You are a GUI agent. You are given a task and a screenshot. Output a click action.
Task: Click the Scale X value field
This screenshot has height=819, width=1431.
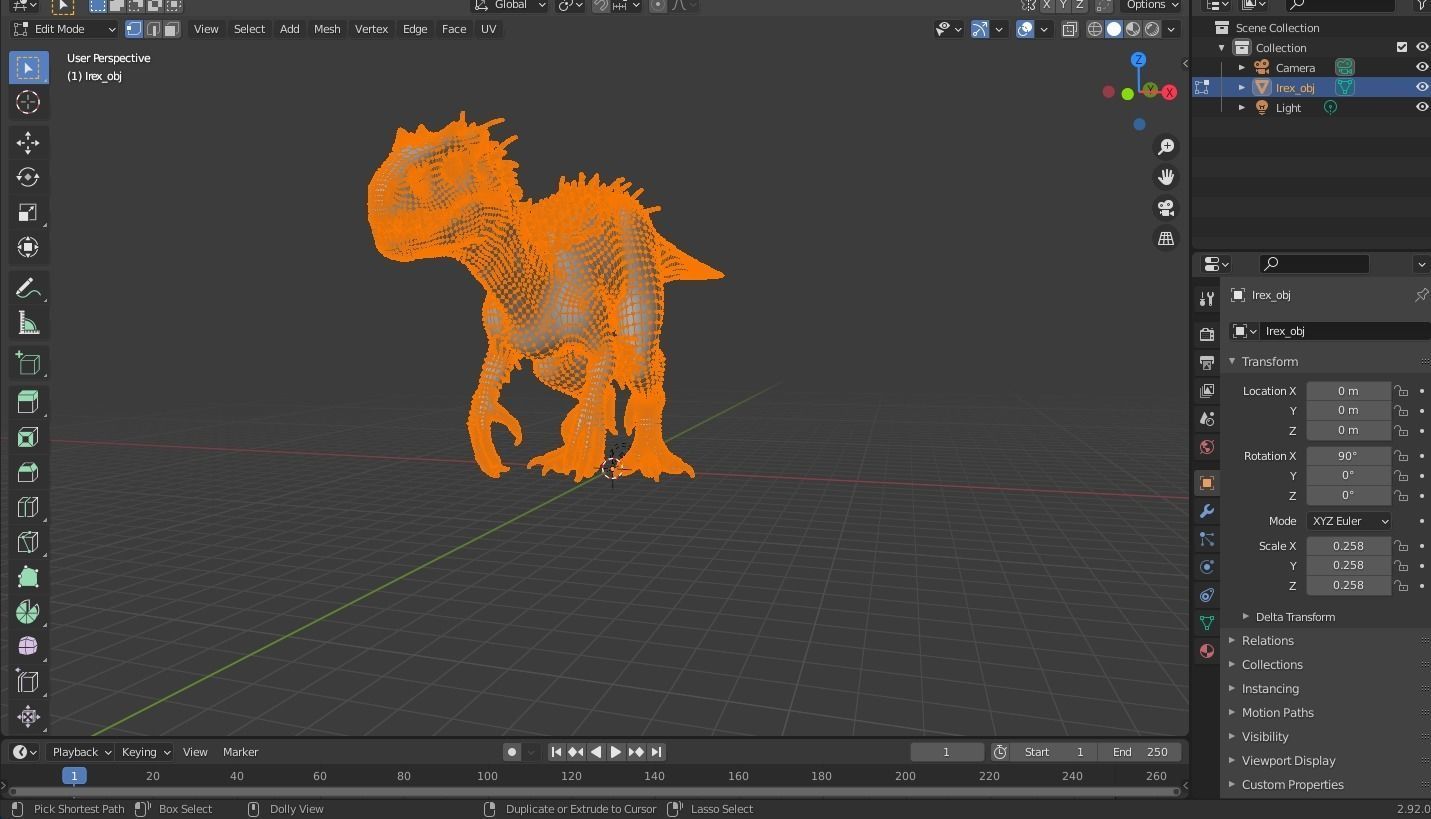[1348, 546]
